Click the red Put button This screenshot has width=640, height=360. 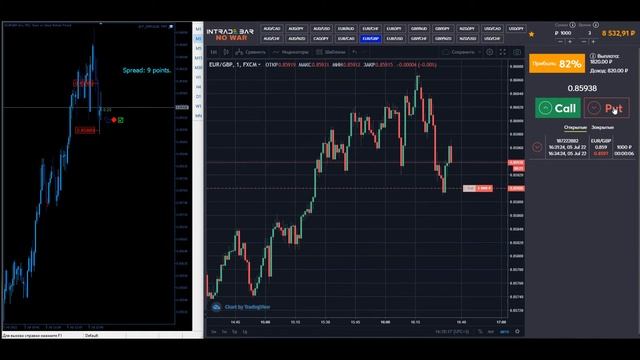(x=607, y=108)
